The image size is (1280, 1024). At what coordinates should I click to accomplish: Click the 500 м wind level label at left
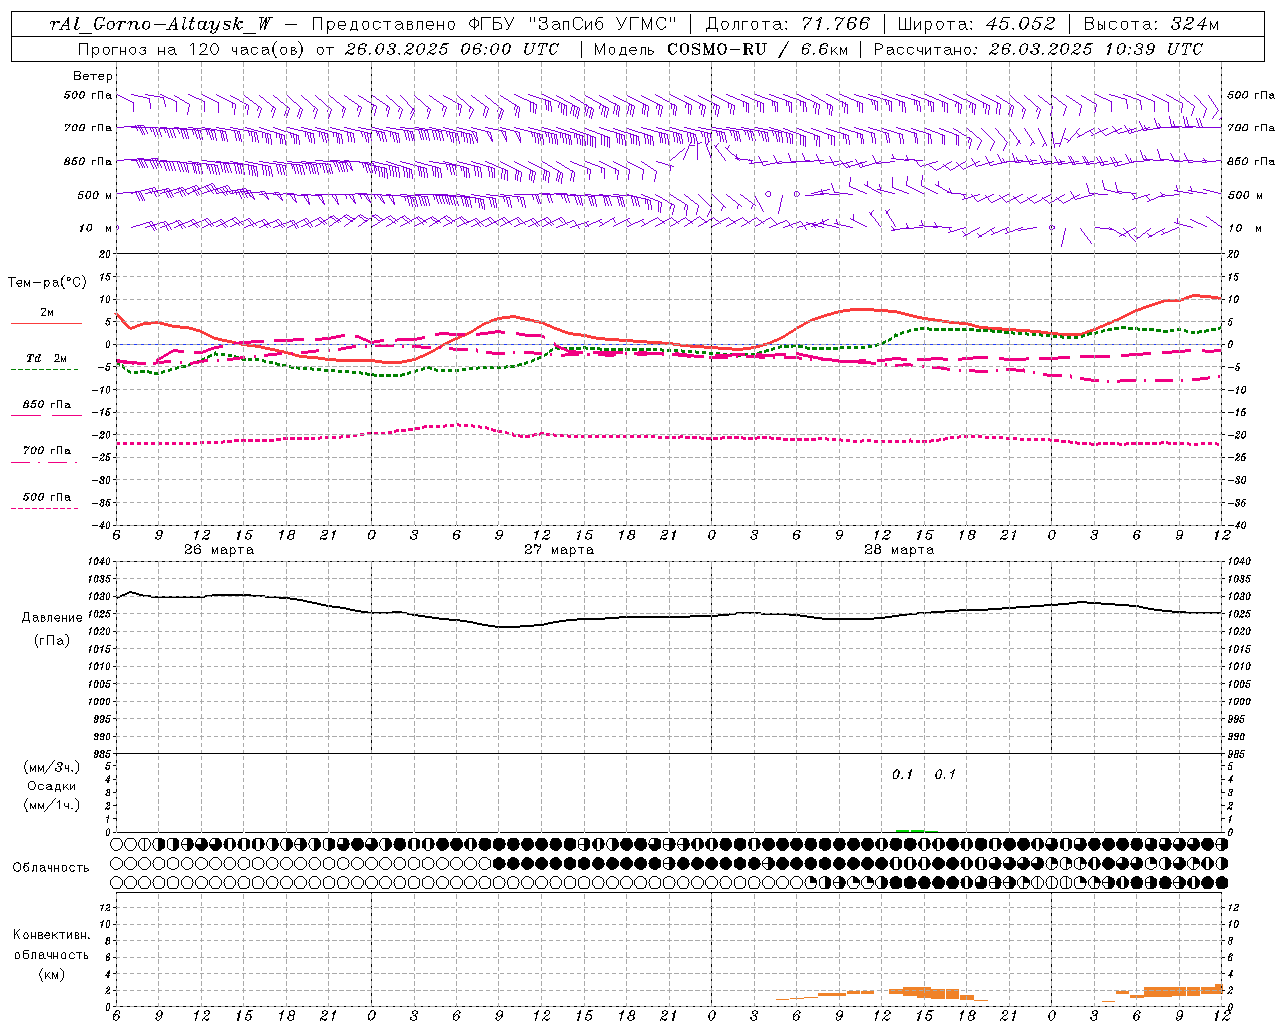tap(95, 195)
